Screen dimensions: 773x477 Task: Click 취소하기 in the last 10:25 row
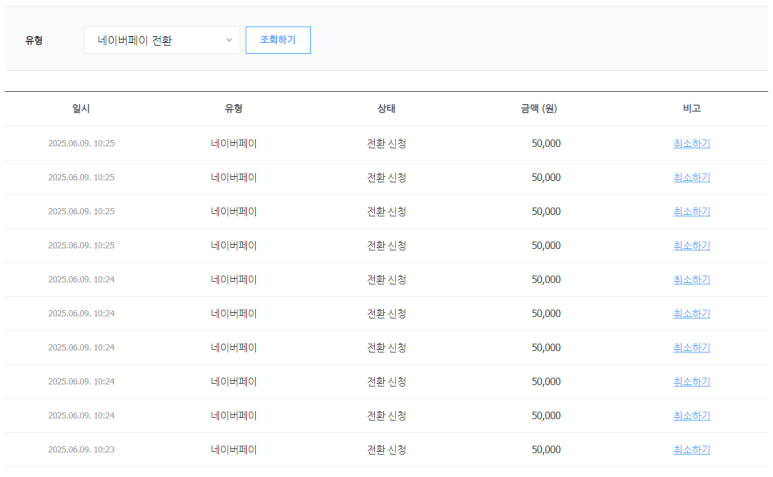692,245
